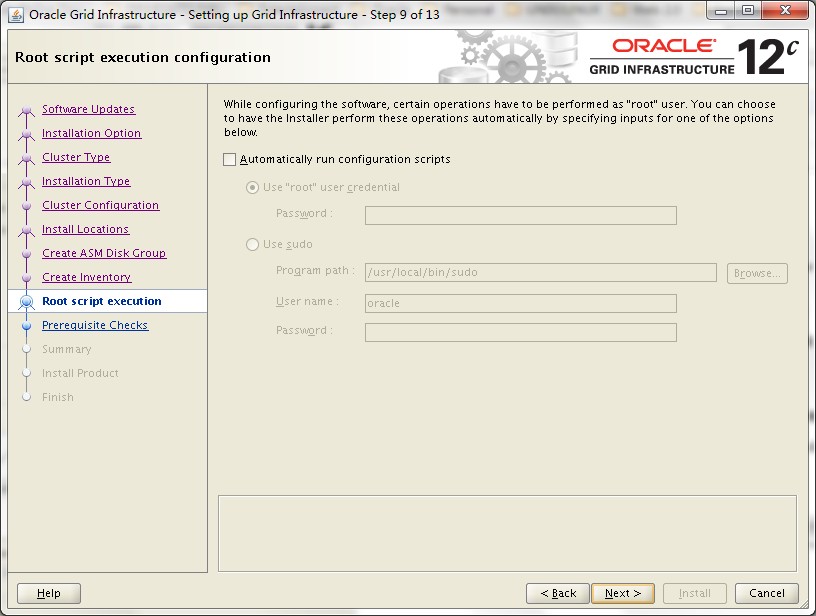Viewport: 816px width, 616px height.
Task: Click the Summary step label
Action: point(67,349)
